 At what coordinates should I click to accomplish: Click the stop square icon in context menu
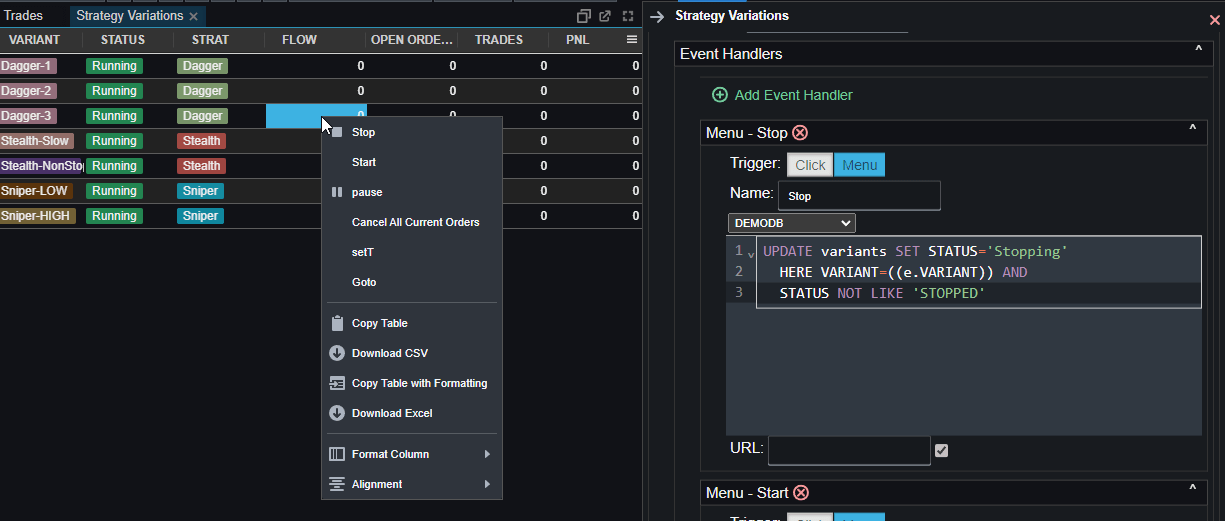tap(337, 132)
